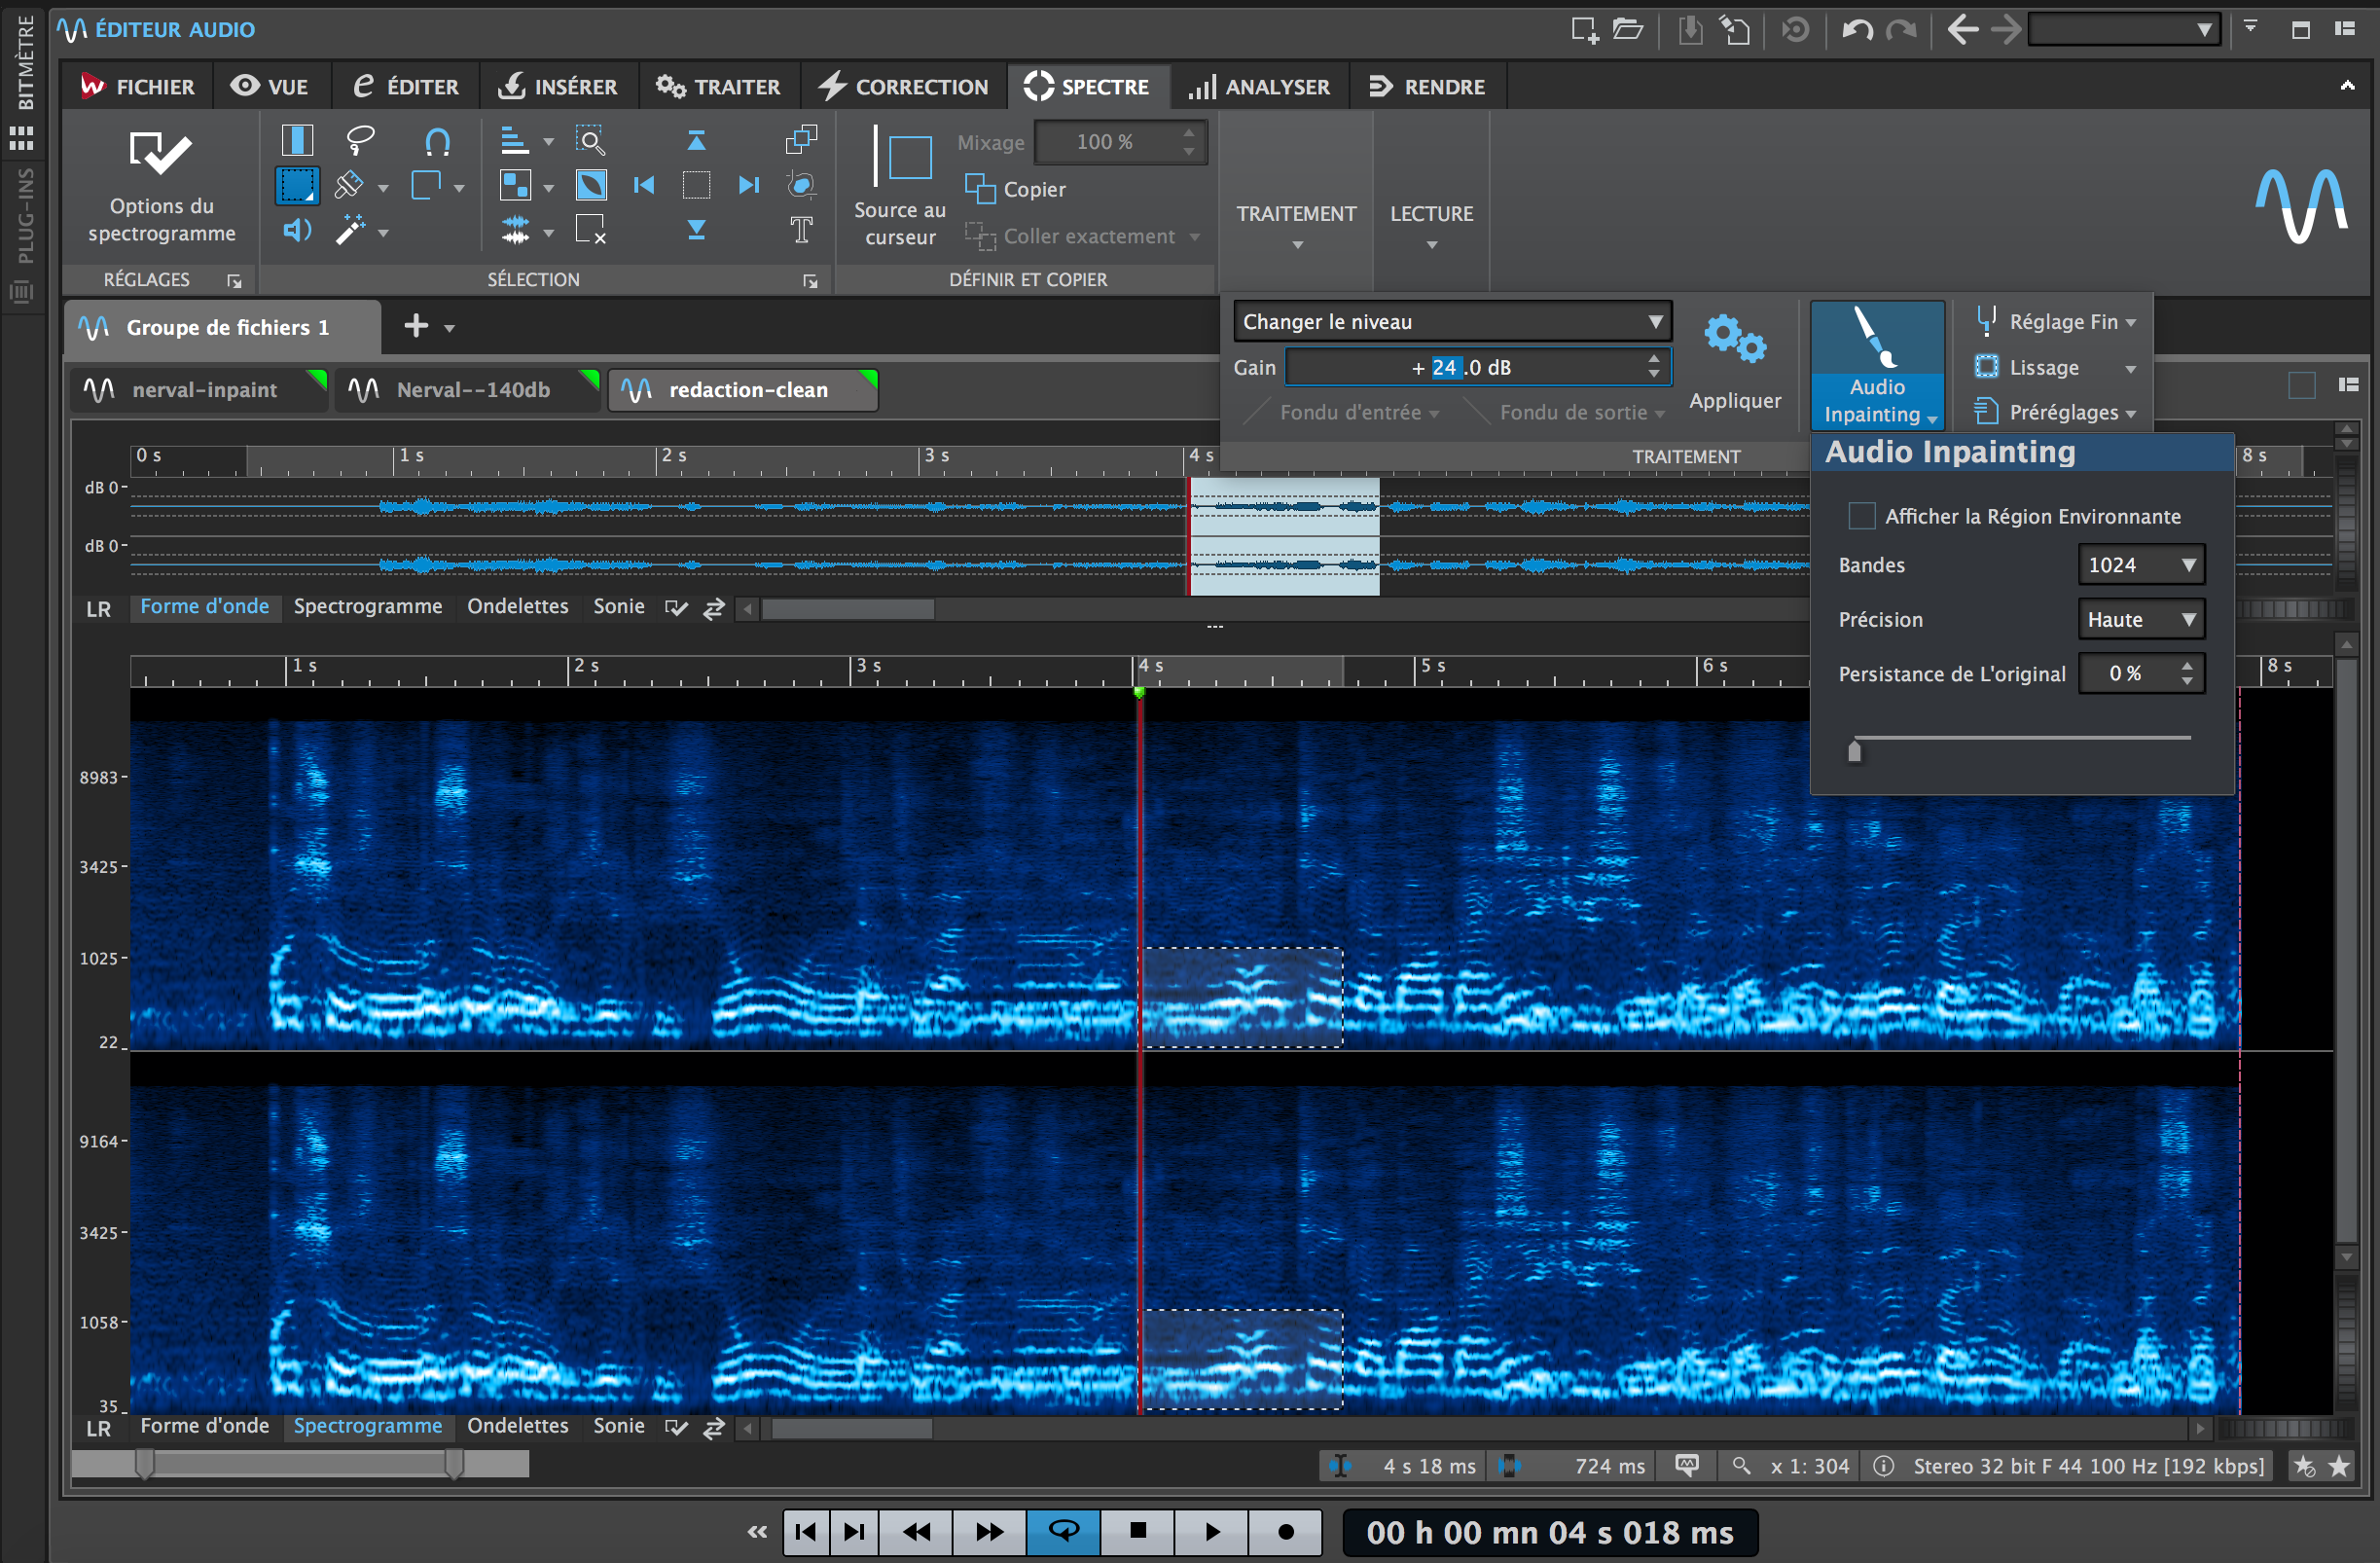
Task: Enable the Afficher la Région Environnante checkbox
Action: tap(1861, 515)
